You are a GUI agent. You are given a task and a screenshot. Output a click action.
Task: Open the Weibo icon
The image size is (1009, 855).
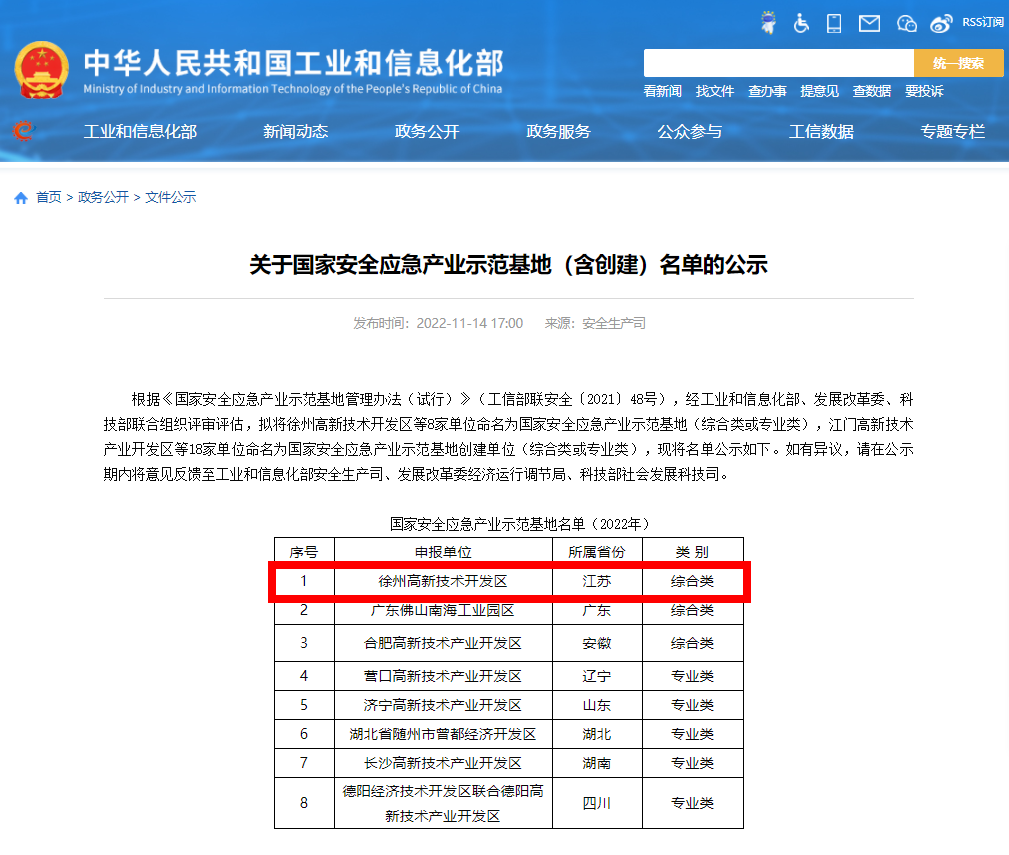[941, 24]
